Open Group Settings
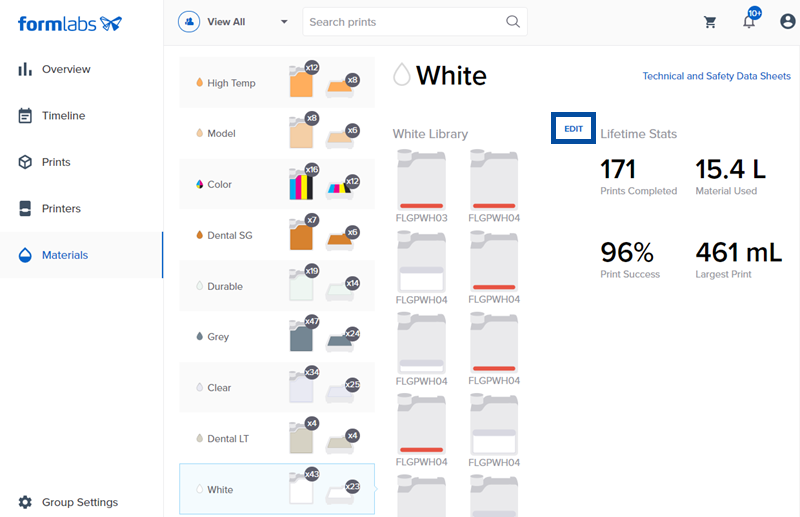Viewport: 800px width, 517px height. 80,502
